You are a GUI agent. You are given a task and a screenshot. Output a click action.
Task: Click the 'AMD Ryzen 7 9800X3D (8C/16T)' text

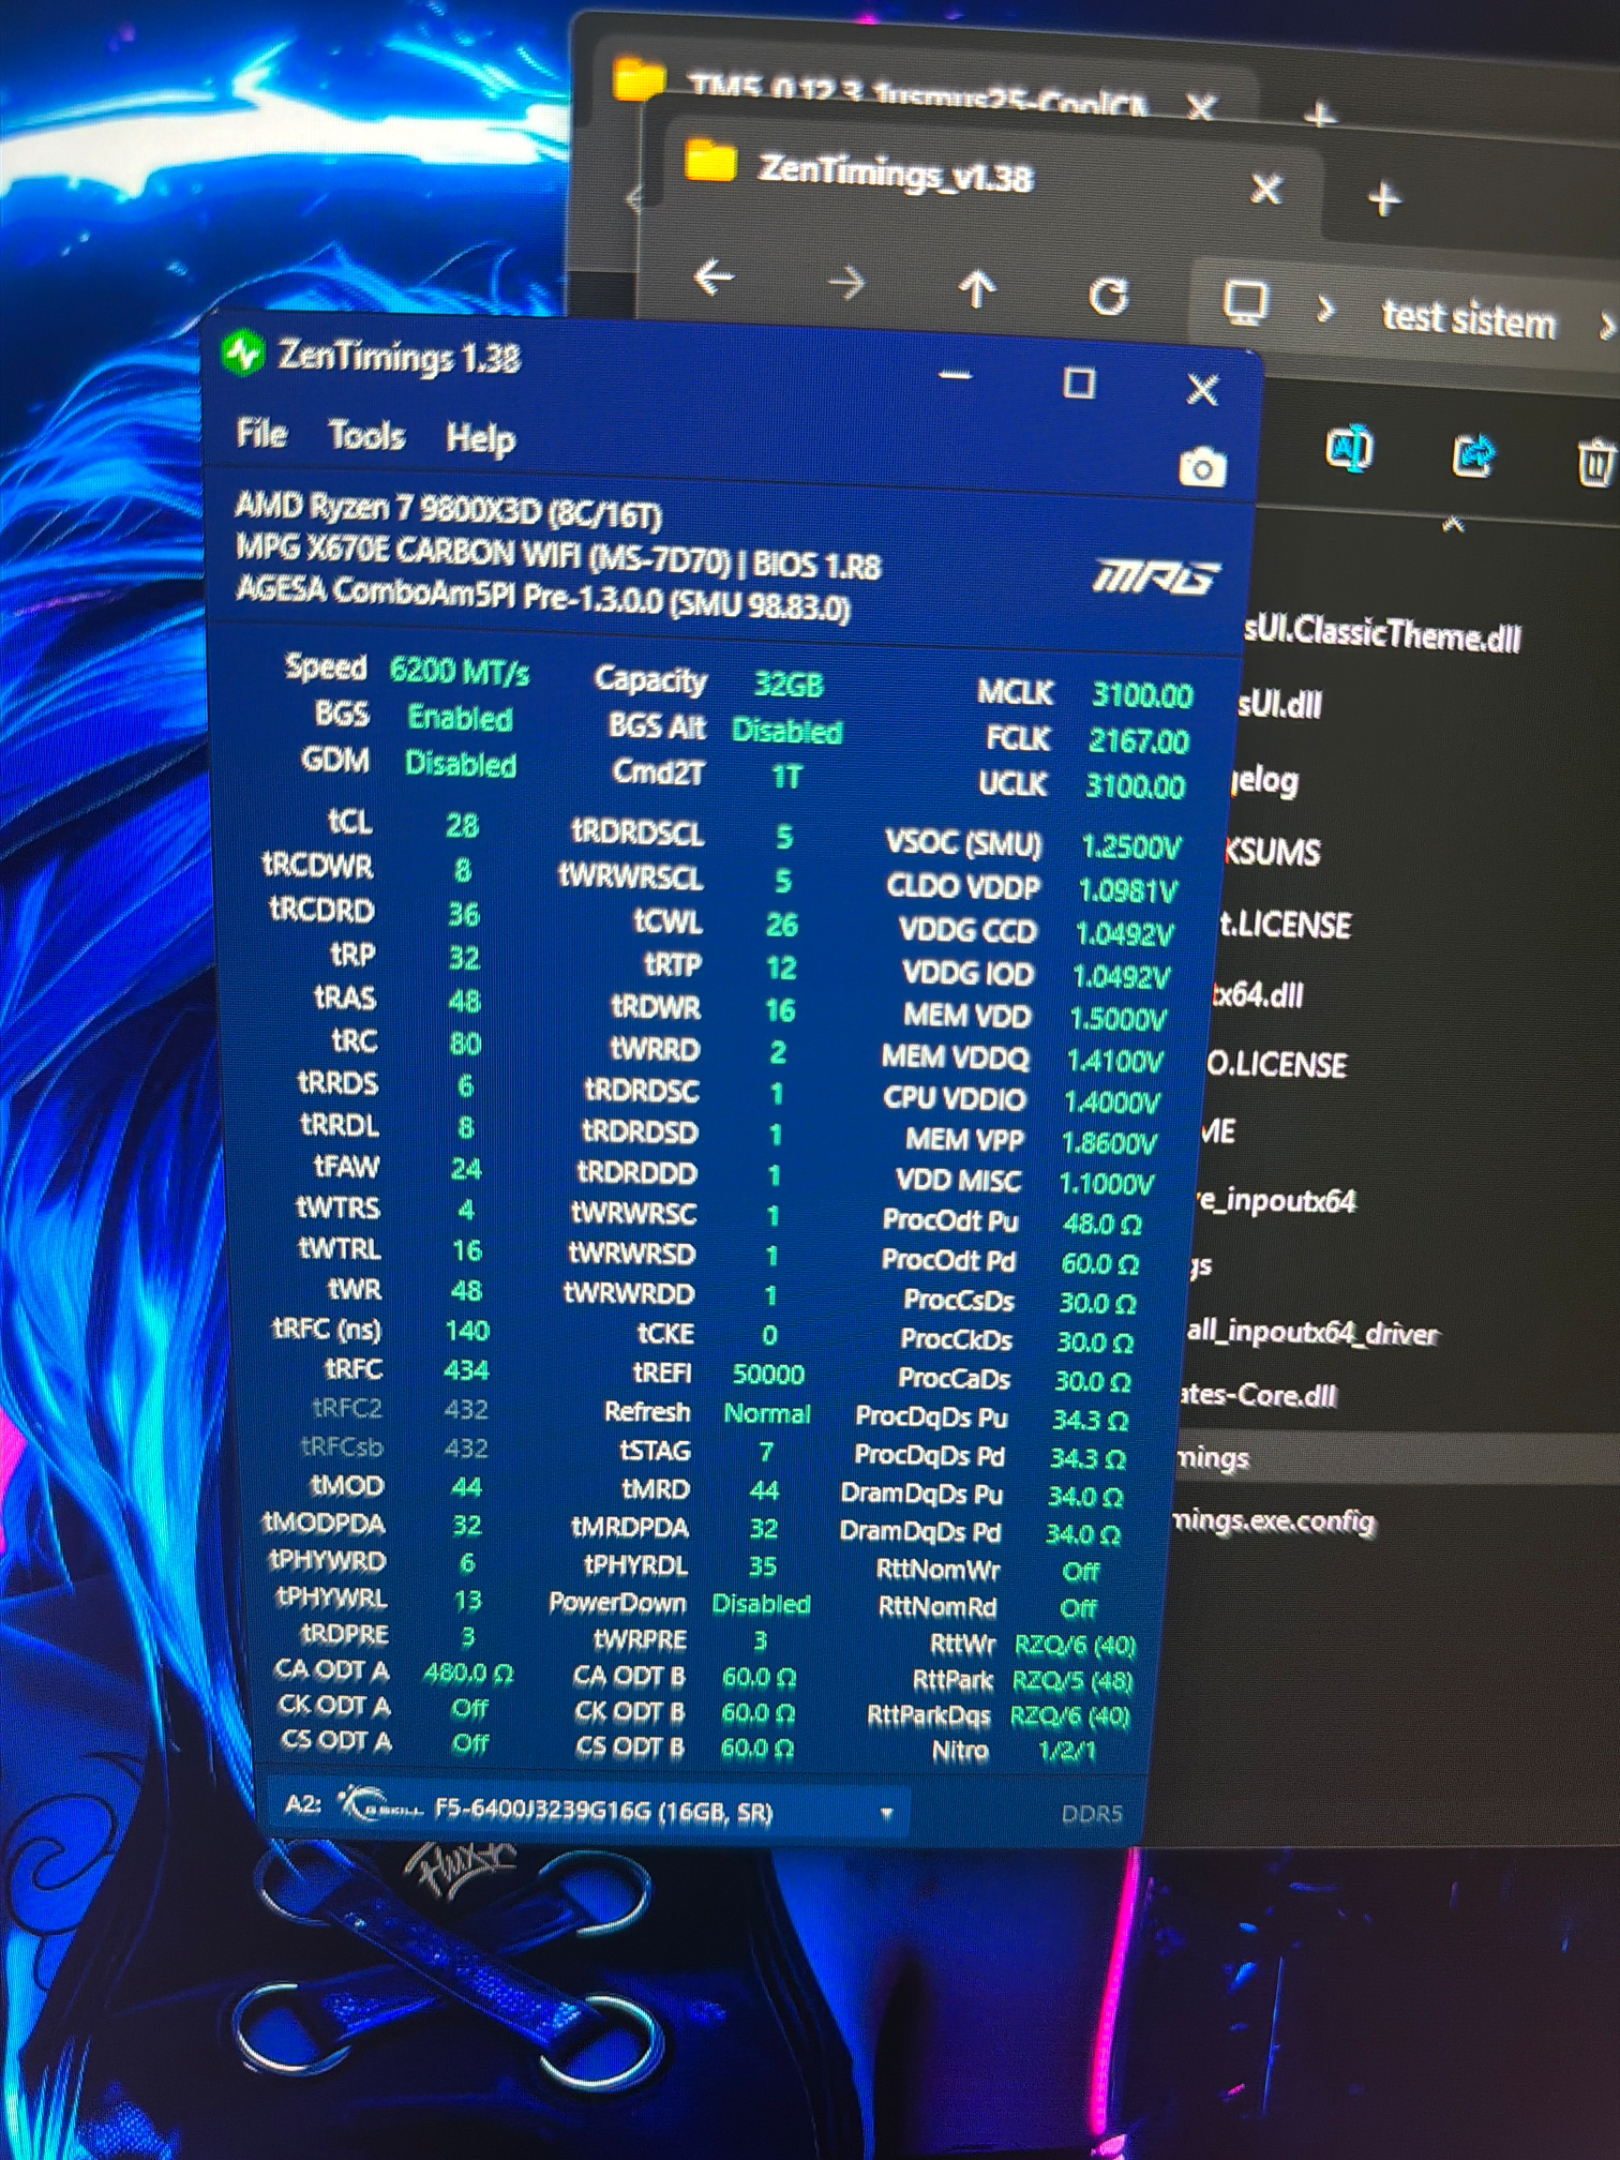(449, 510)
